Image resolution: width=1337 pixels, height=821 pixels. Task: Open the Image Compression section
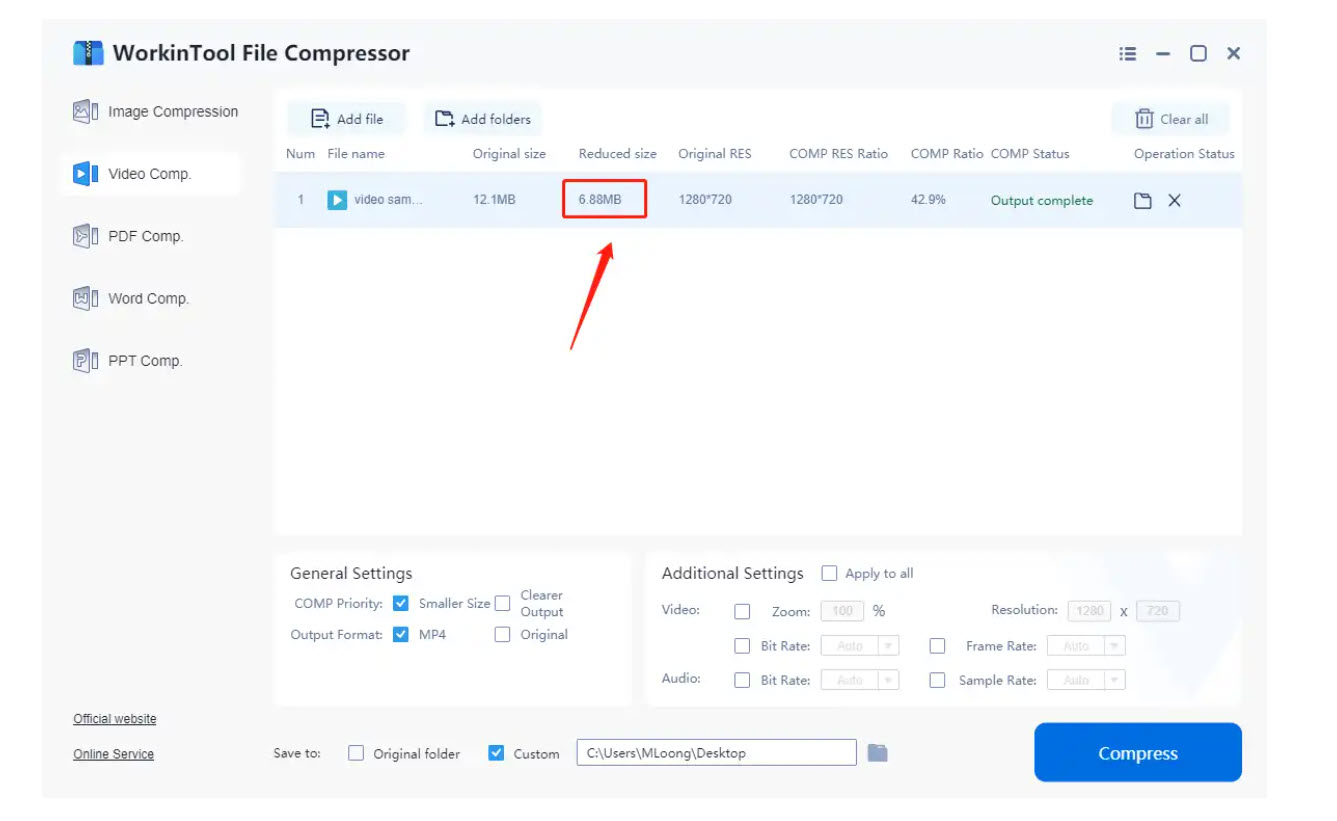pyautogui.click(x=155, y=112)
